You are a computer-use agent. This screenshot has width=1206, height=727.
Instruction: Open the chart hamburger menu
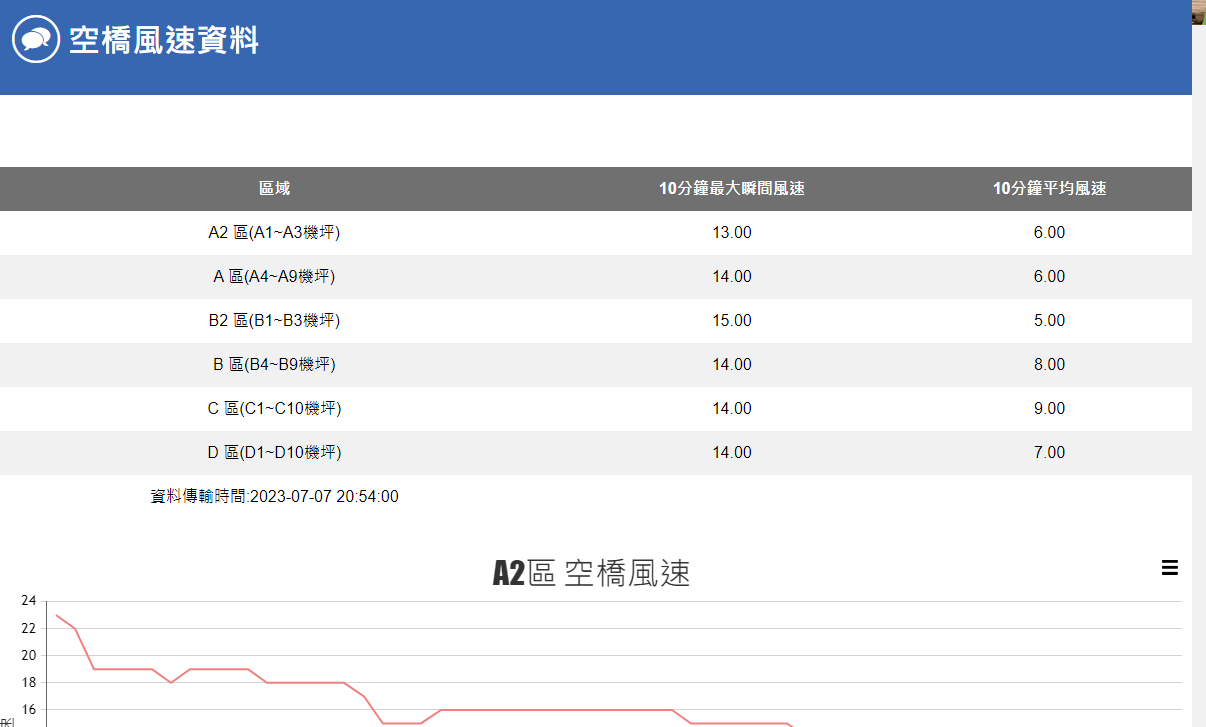coord(1169,568)
